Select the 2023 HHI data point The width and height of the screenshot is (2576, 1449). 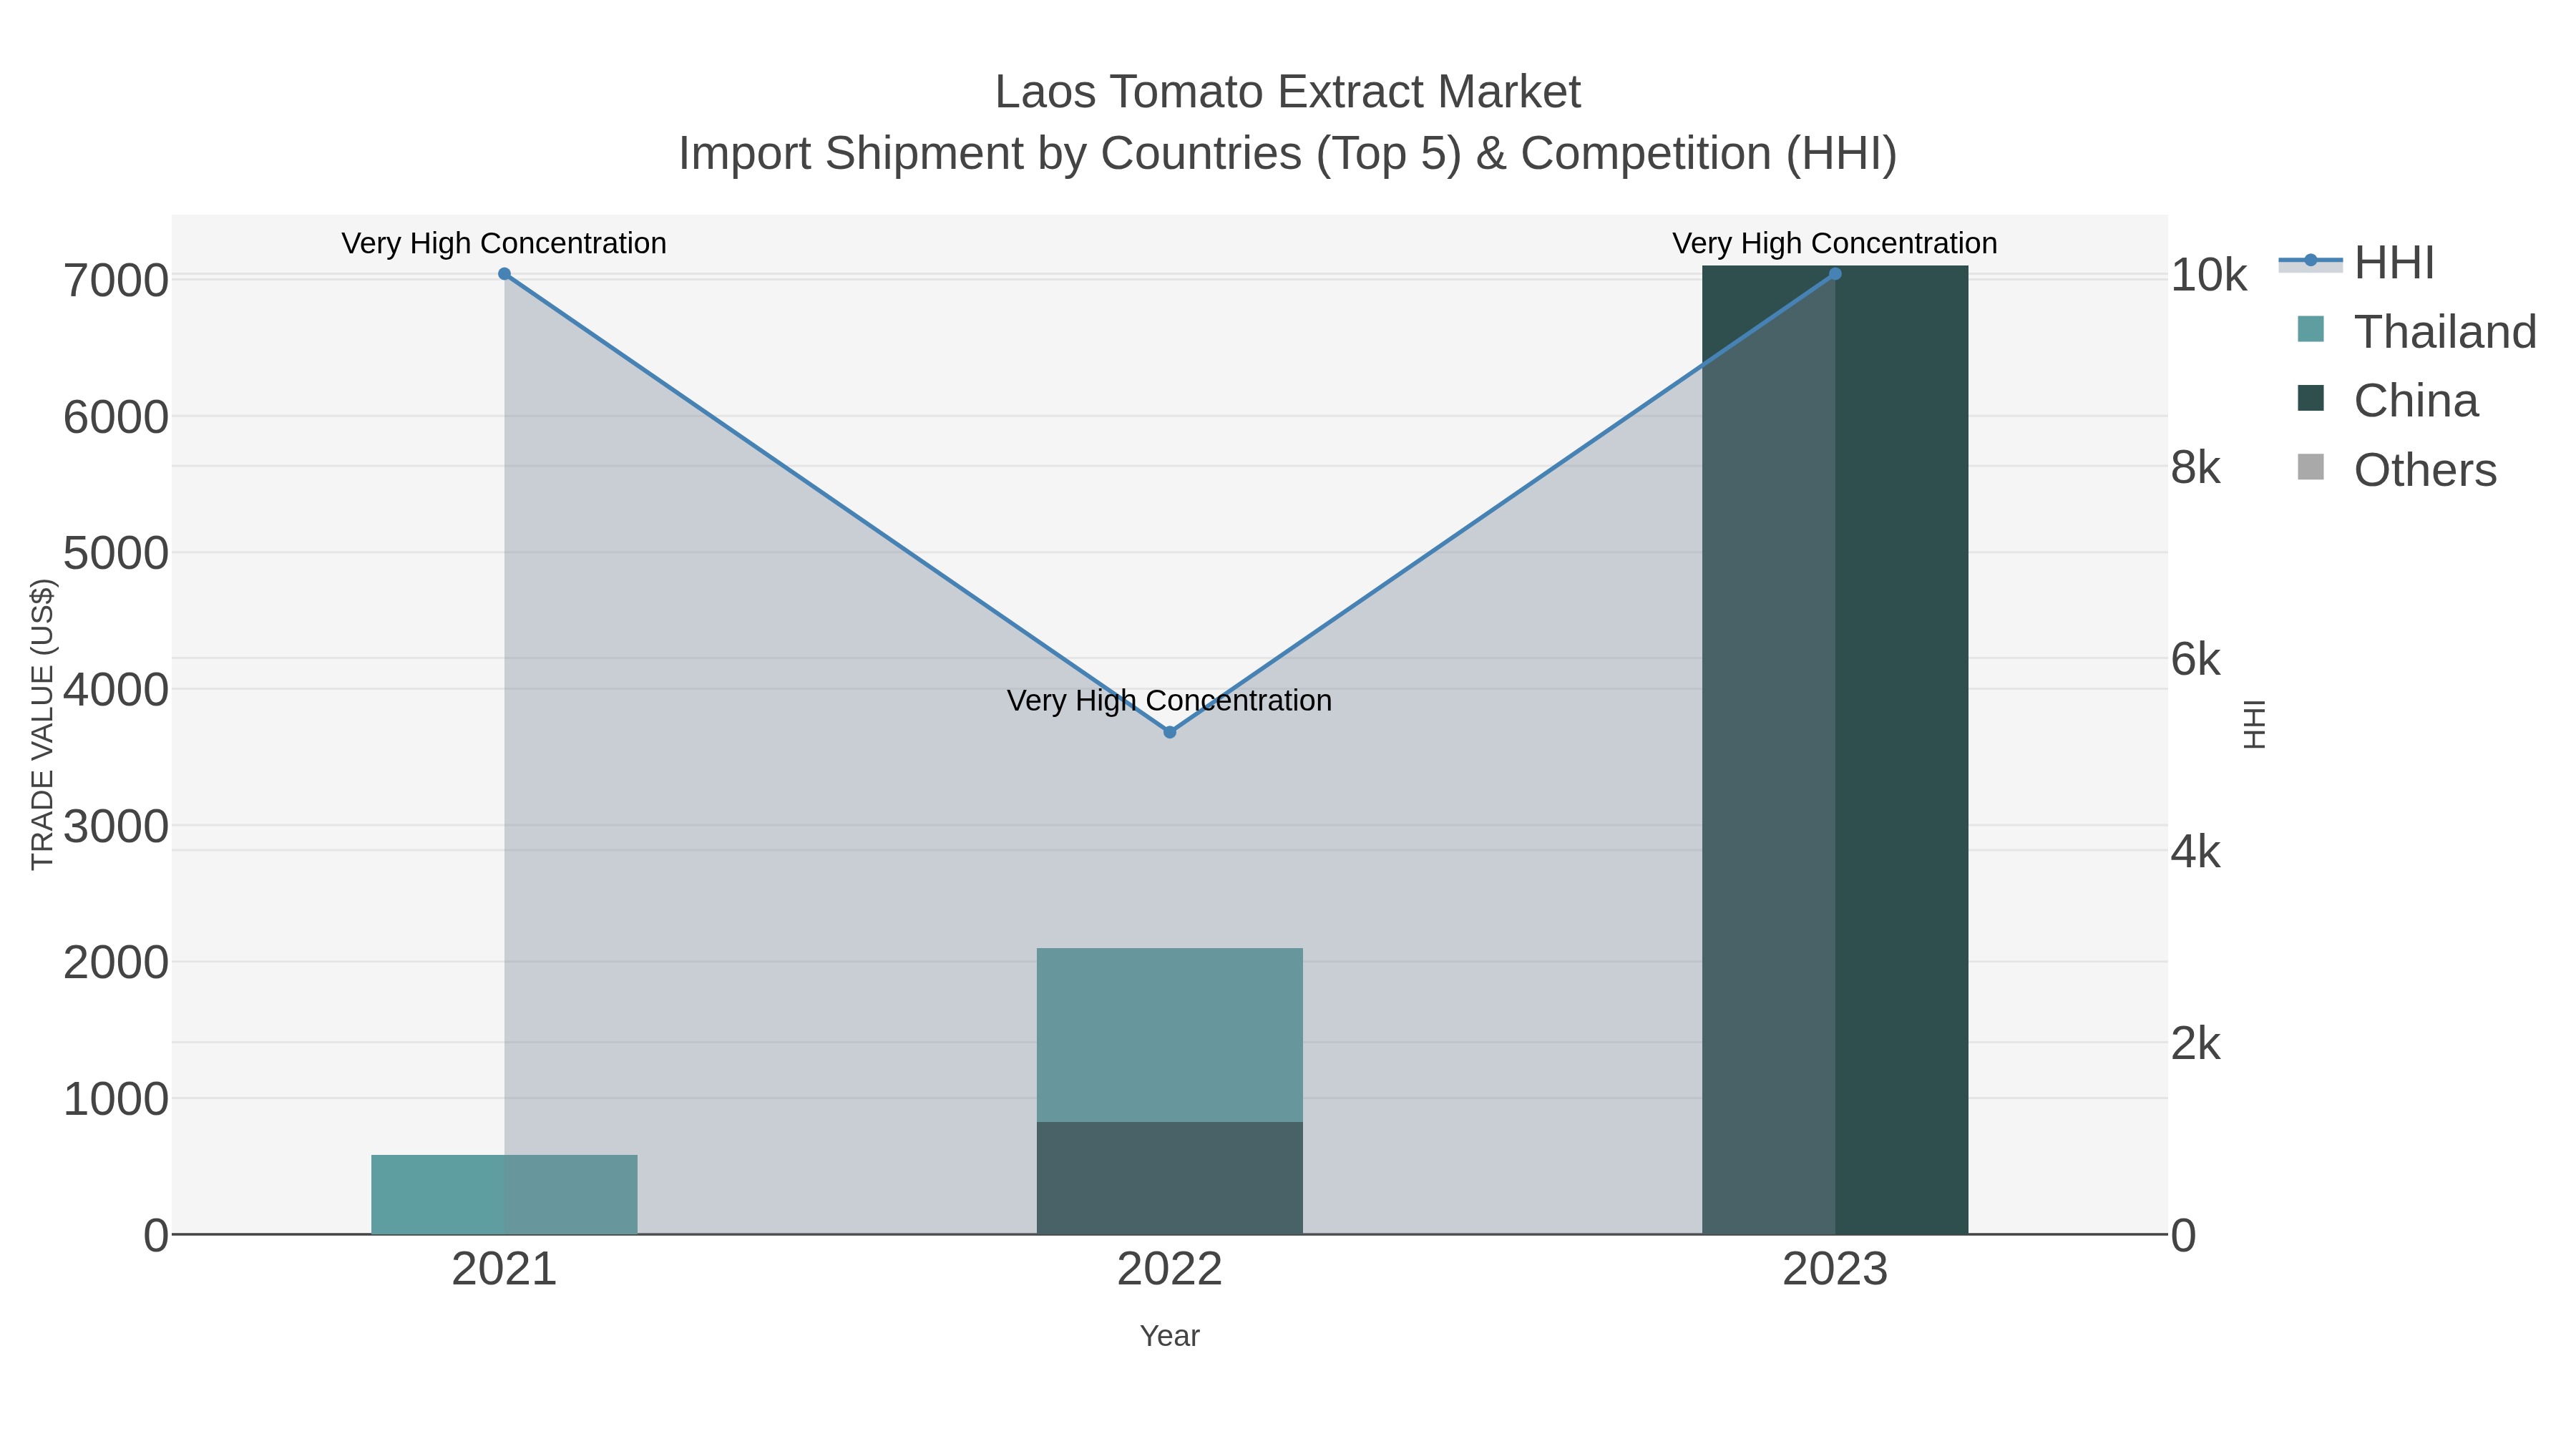point(1835,274)
